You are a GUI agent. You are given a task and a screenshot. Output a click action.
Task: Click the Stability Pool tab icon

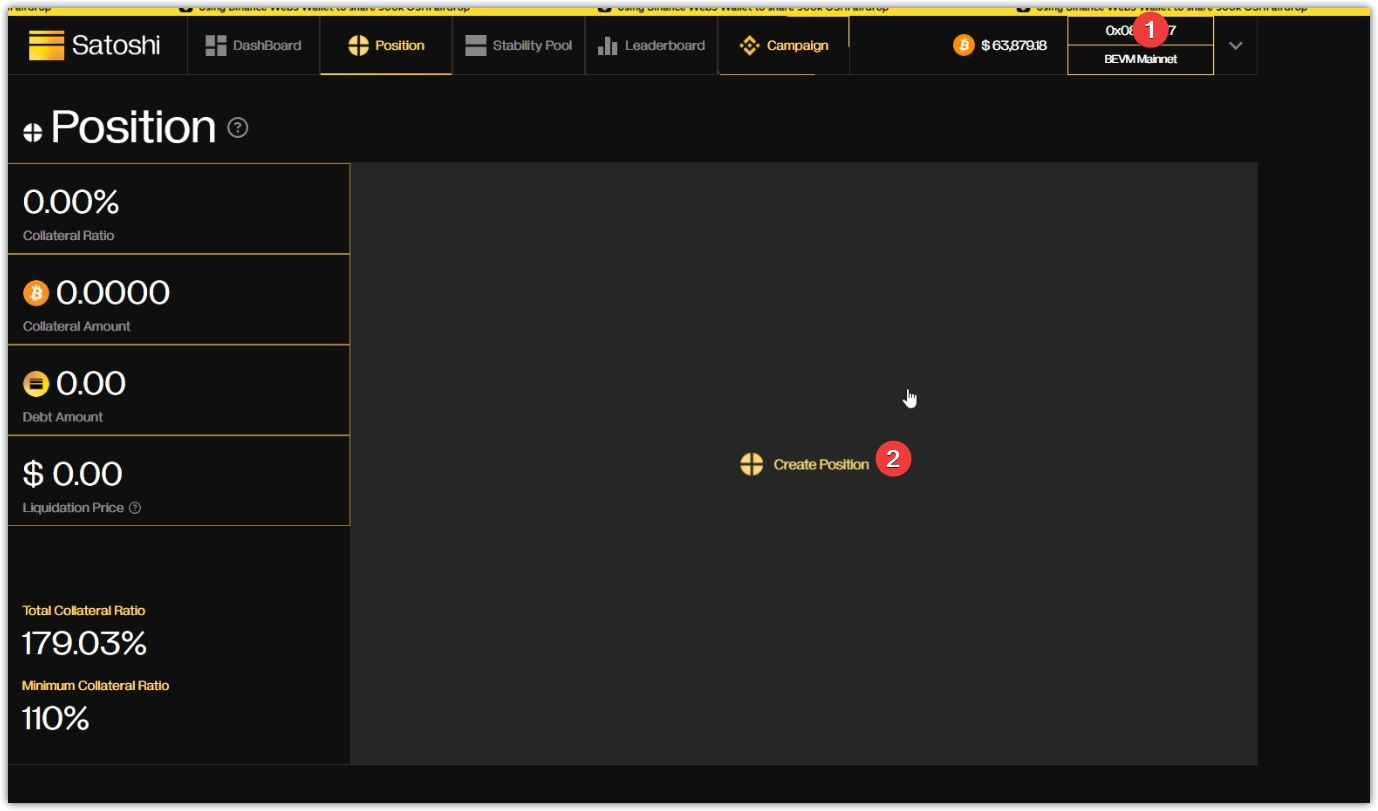[x=476, y=45]
